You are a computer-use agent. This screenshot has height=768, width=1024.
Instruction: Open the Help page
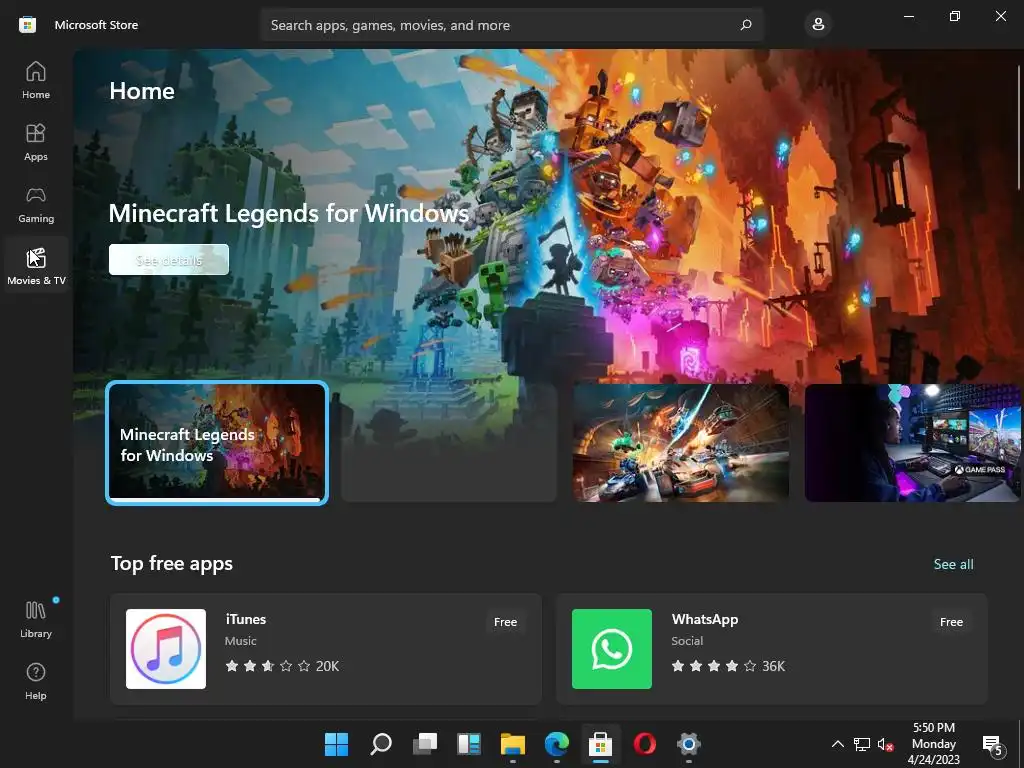pyautogui.click(x=36, y=681)
